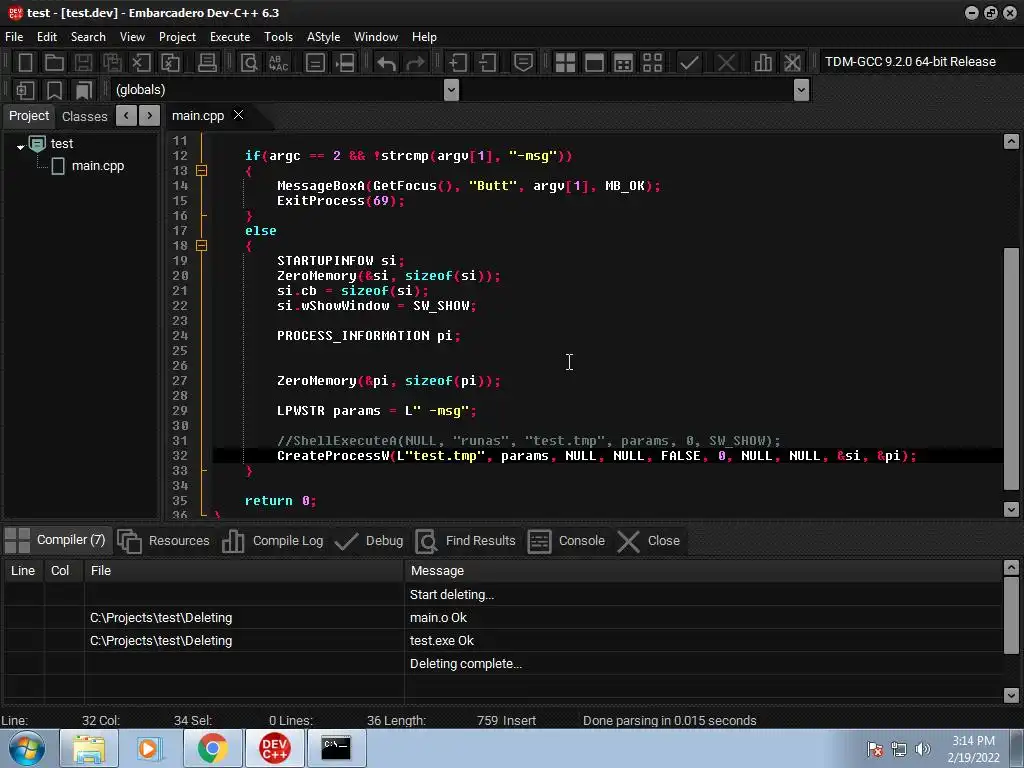Collapse the test project tree node

(20, 147)
